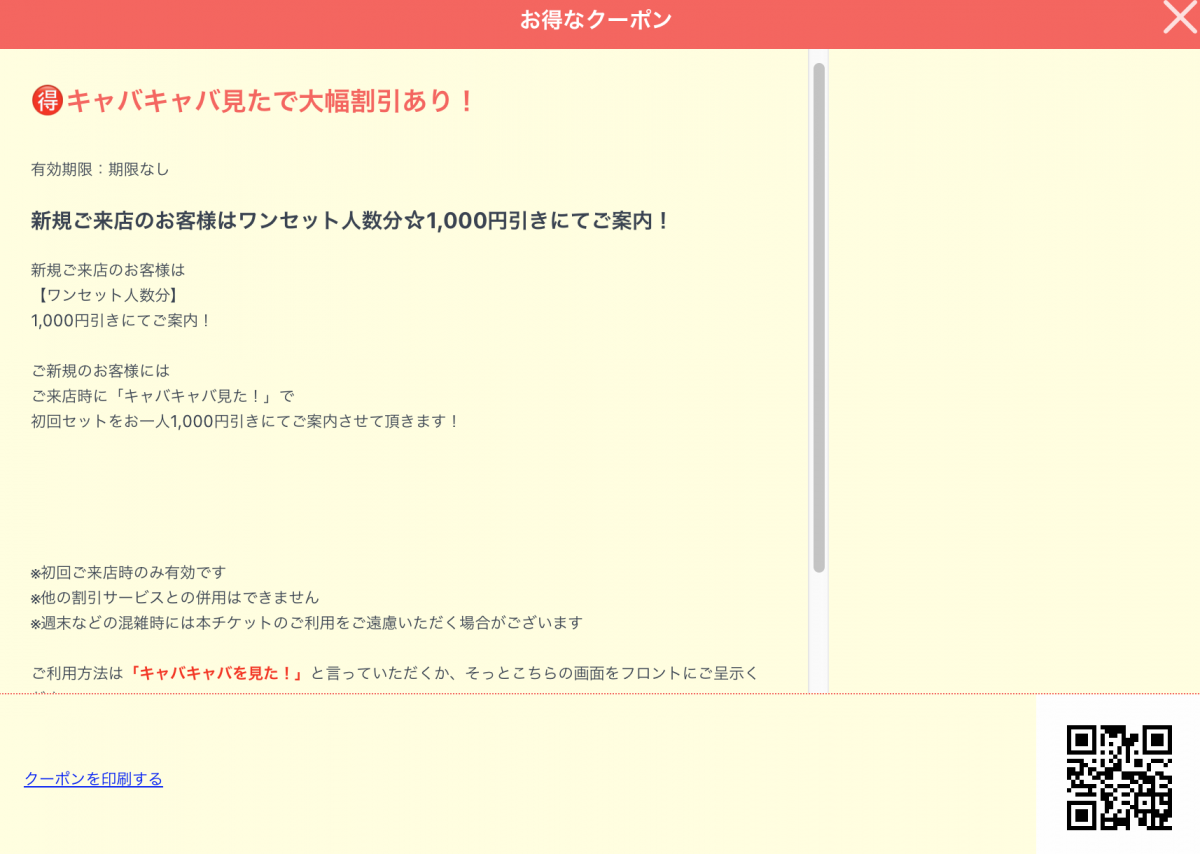The width and height of the screenshot is (1200, 854).
Task: Click the 【ワンセット人数分】 text line
Action: click(x=108, y=295)
